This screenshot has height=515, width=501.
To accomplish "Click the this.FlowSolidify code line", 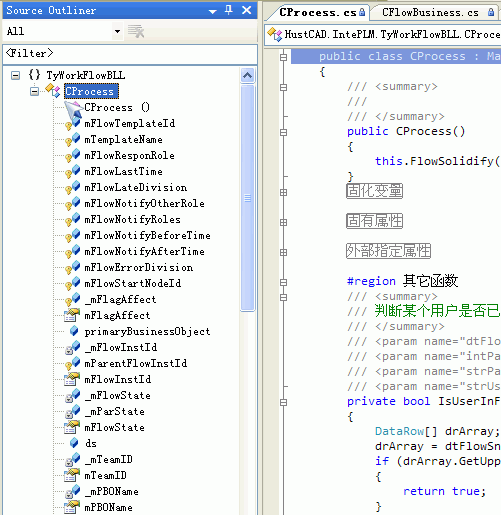I will pos(438,161).
